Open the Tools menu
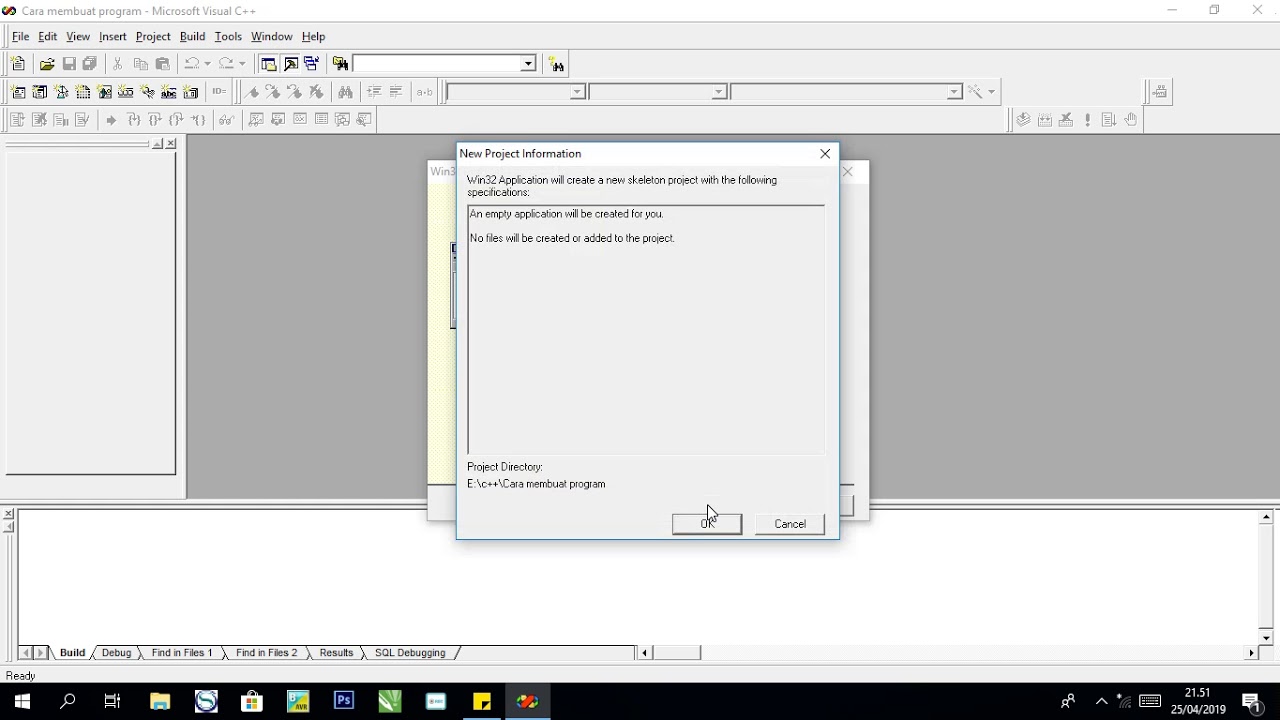The height and width of the screenshot is (720, 1280). (228, 37)
